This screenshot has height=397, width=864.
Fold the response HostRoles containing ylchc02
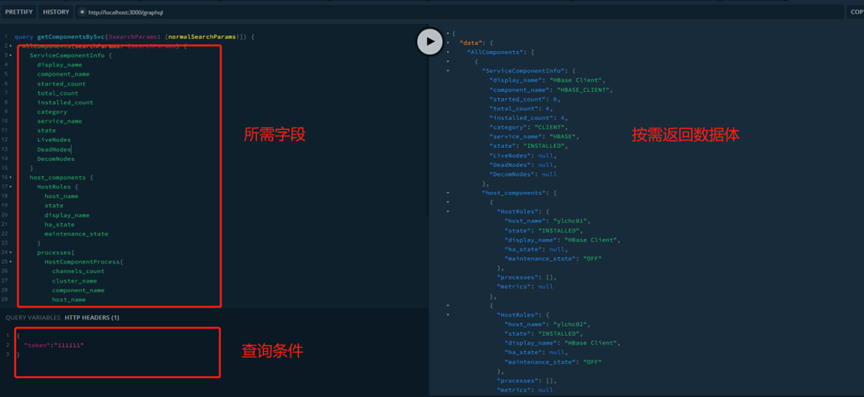pos(448,315)
